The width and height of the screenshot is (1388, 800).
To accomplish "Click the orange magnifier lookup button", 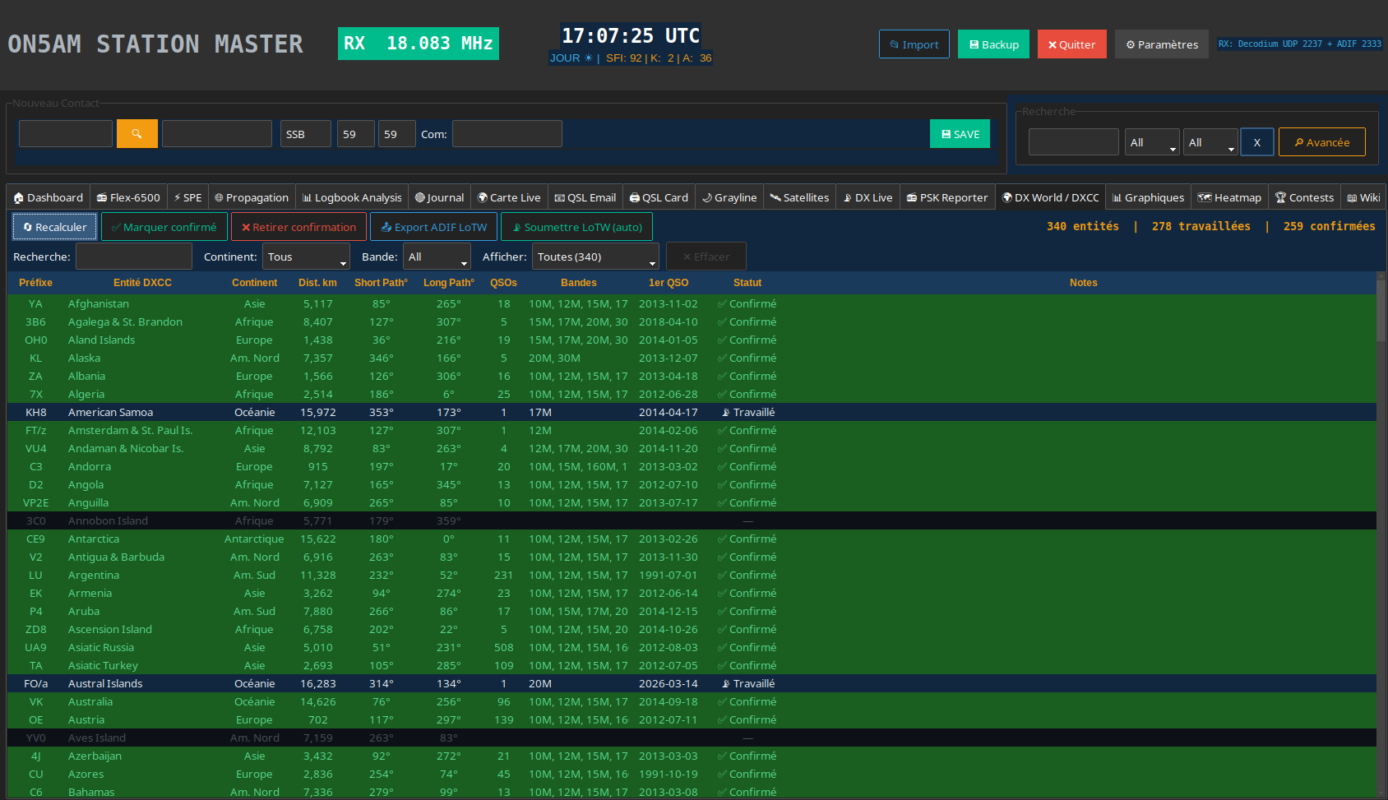I will pos(137,134).
